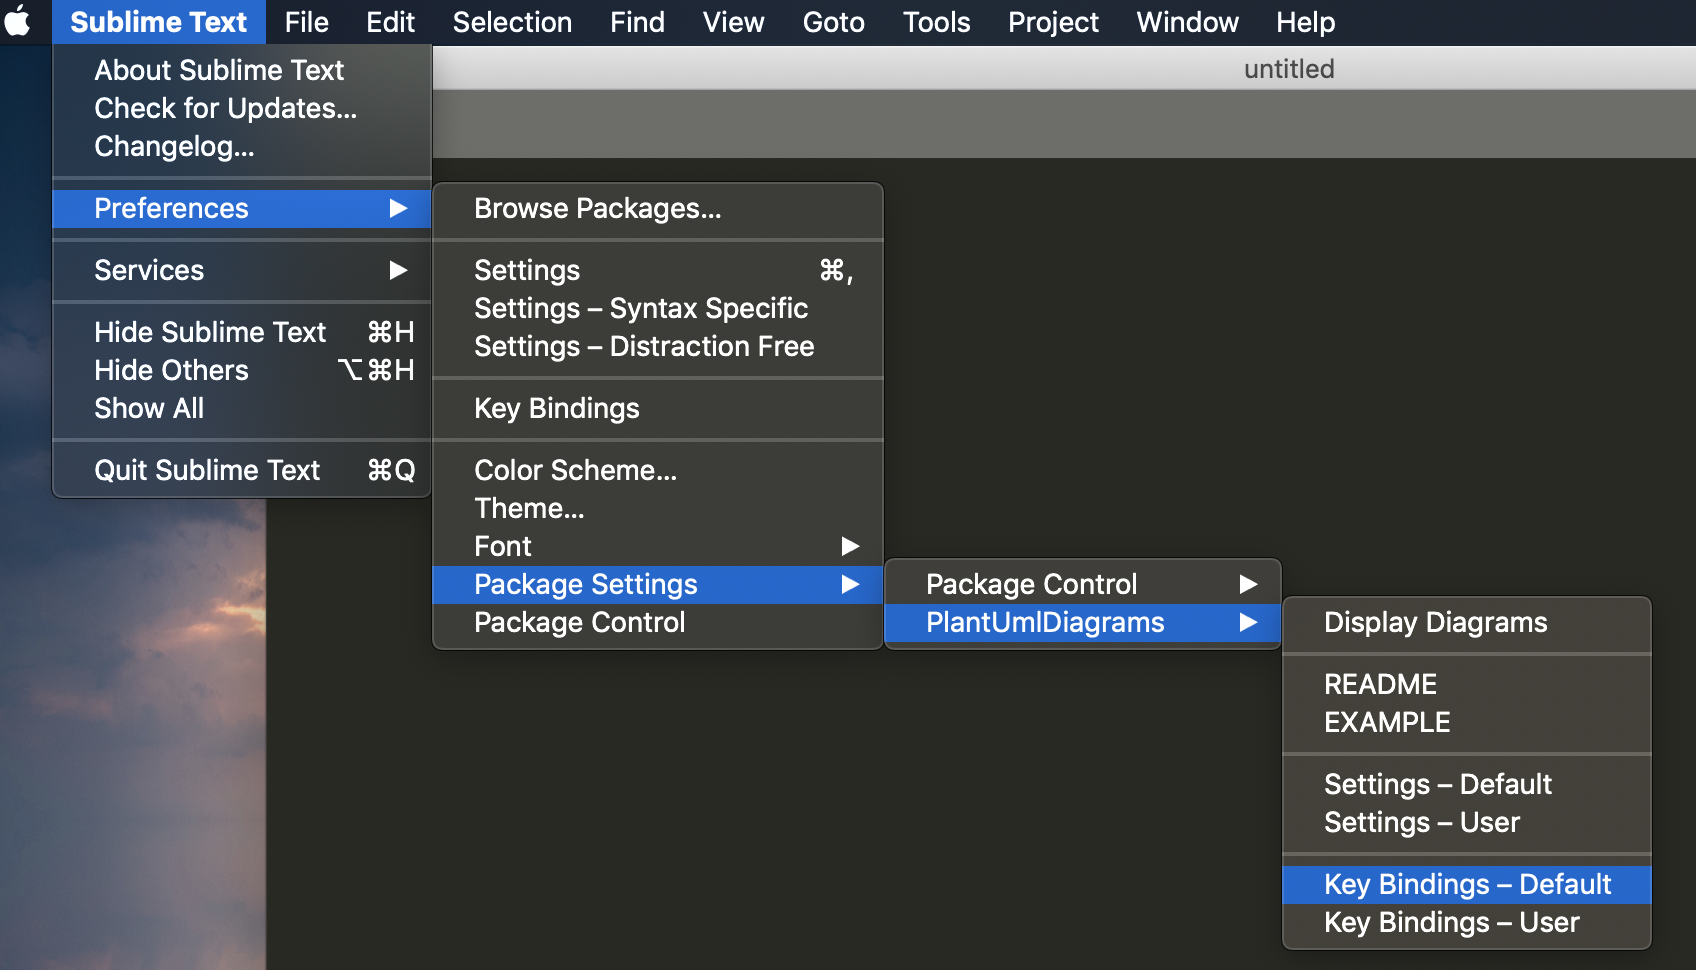The width and height of the screenshot is (1696, 970).
Task: Open Settings – Distraction Free
Action: [x=643, y=347]
